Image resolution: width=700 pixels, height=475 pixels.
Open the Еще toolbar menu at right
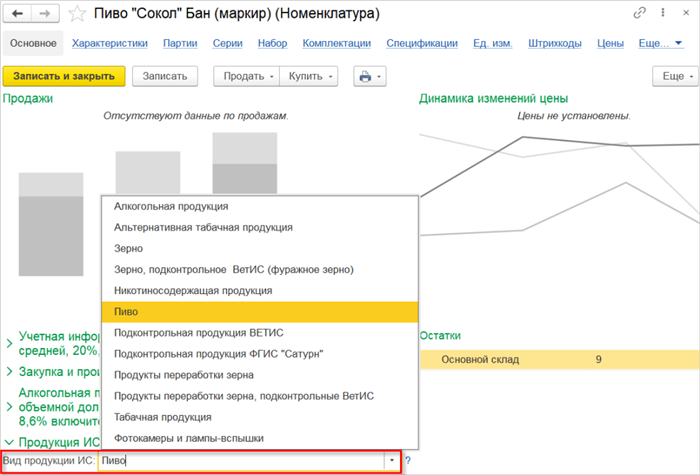point(676,76)
